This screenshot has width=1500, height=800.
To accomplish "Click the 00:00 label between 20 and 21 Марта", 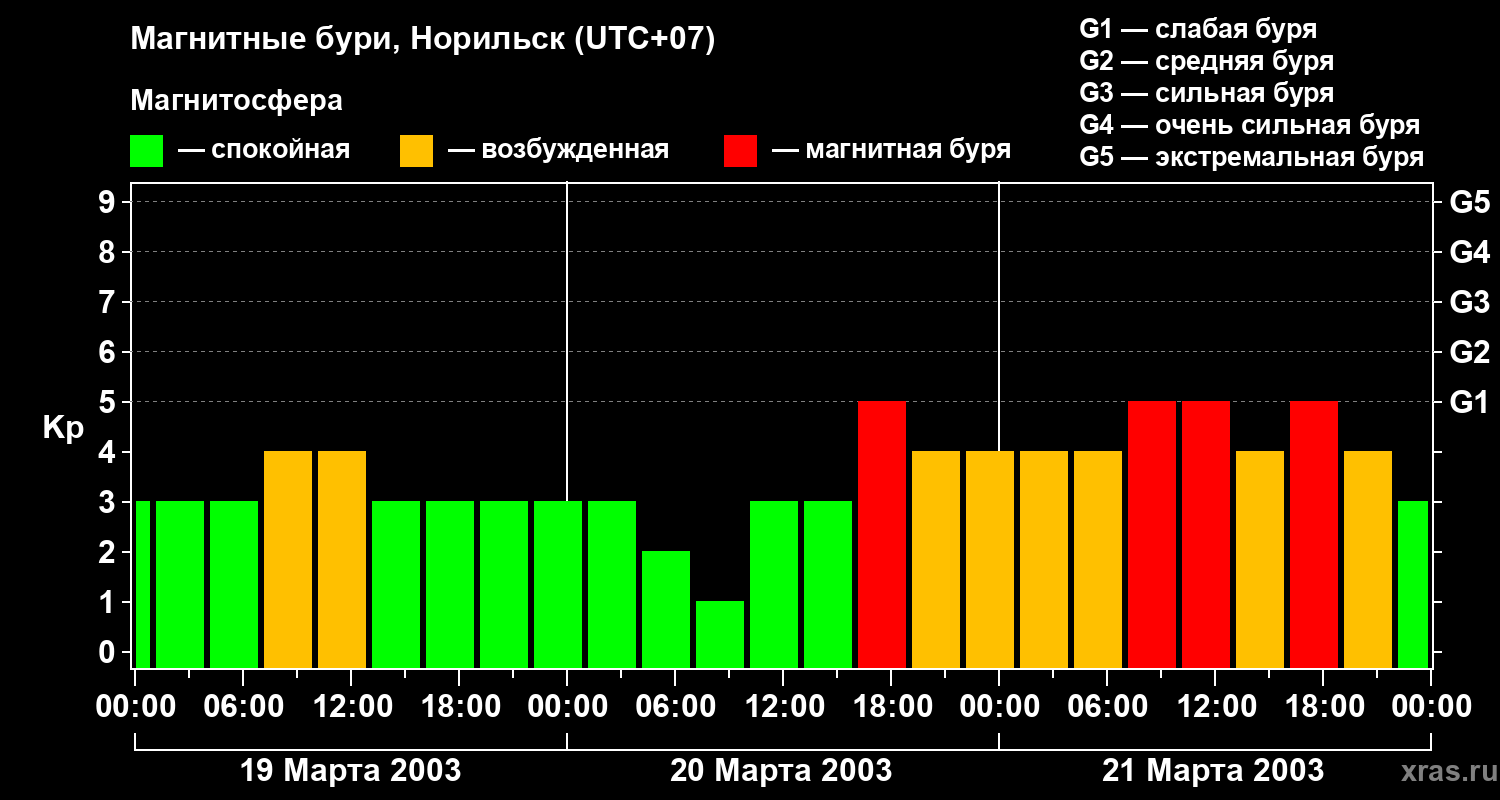I will pyautogui.click(x=999, y=706).
